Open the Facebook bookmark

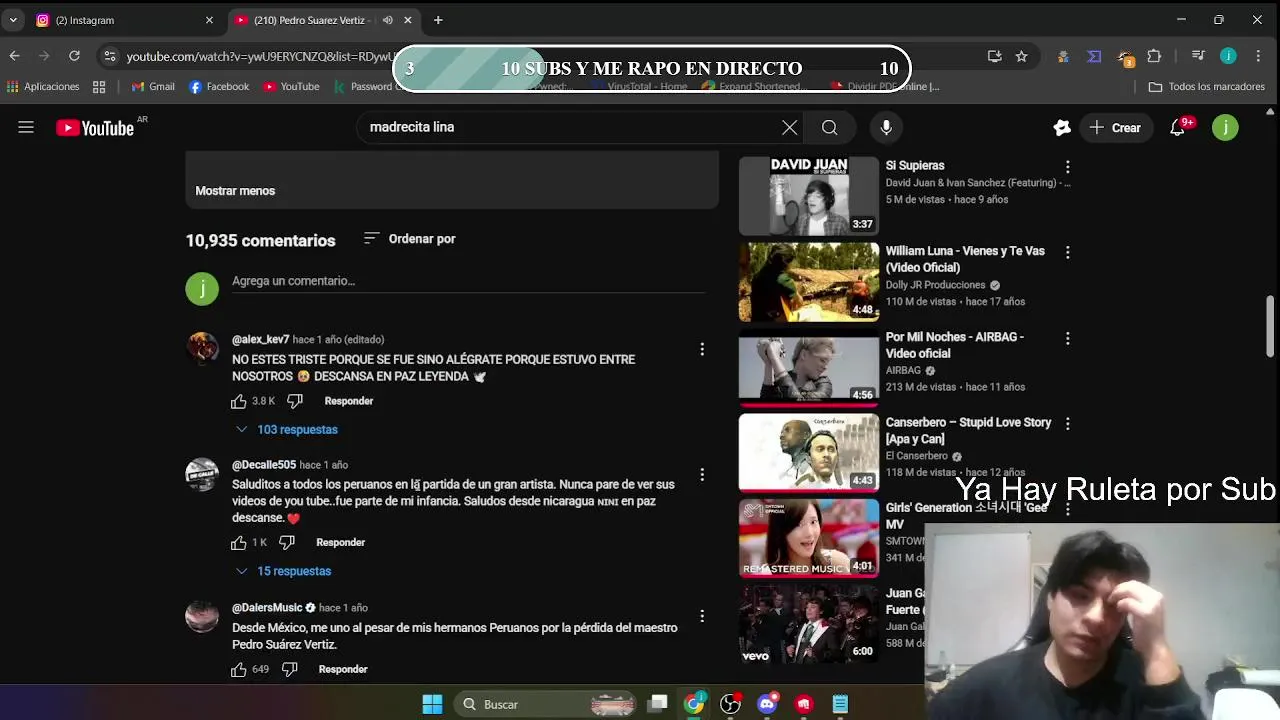coord(218,87)
